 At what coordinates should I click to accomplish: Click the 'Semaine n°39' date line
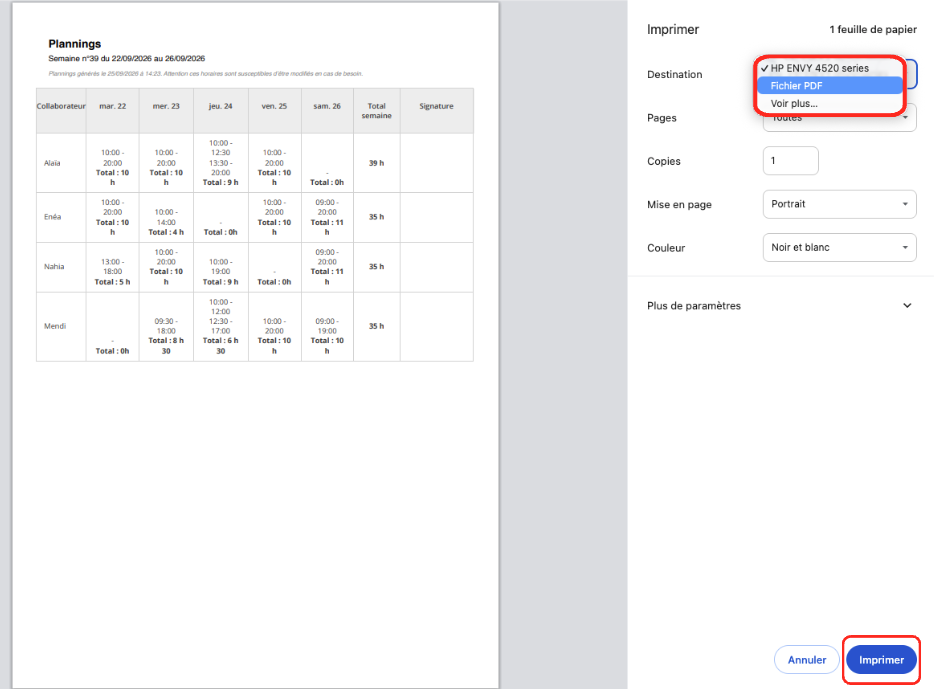point(127,59)
